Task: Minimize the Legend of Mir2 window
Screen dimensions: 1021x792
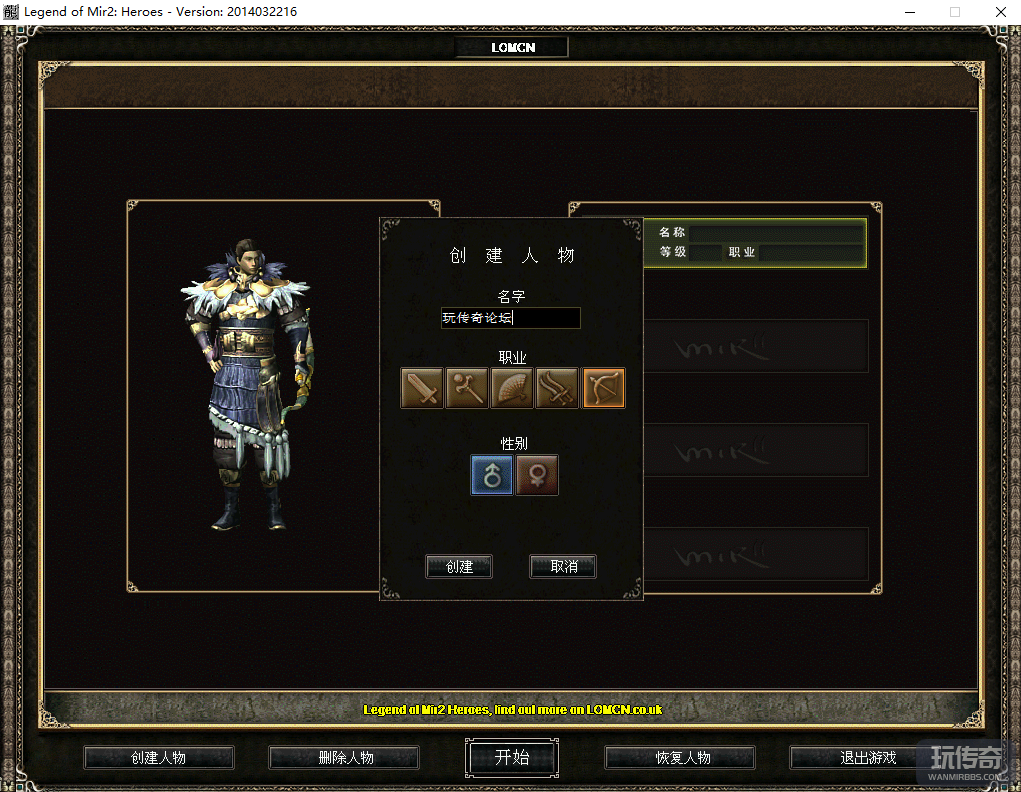Action: click(x=910, y=12)
